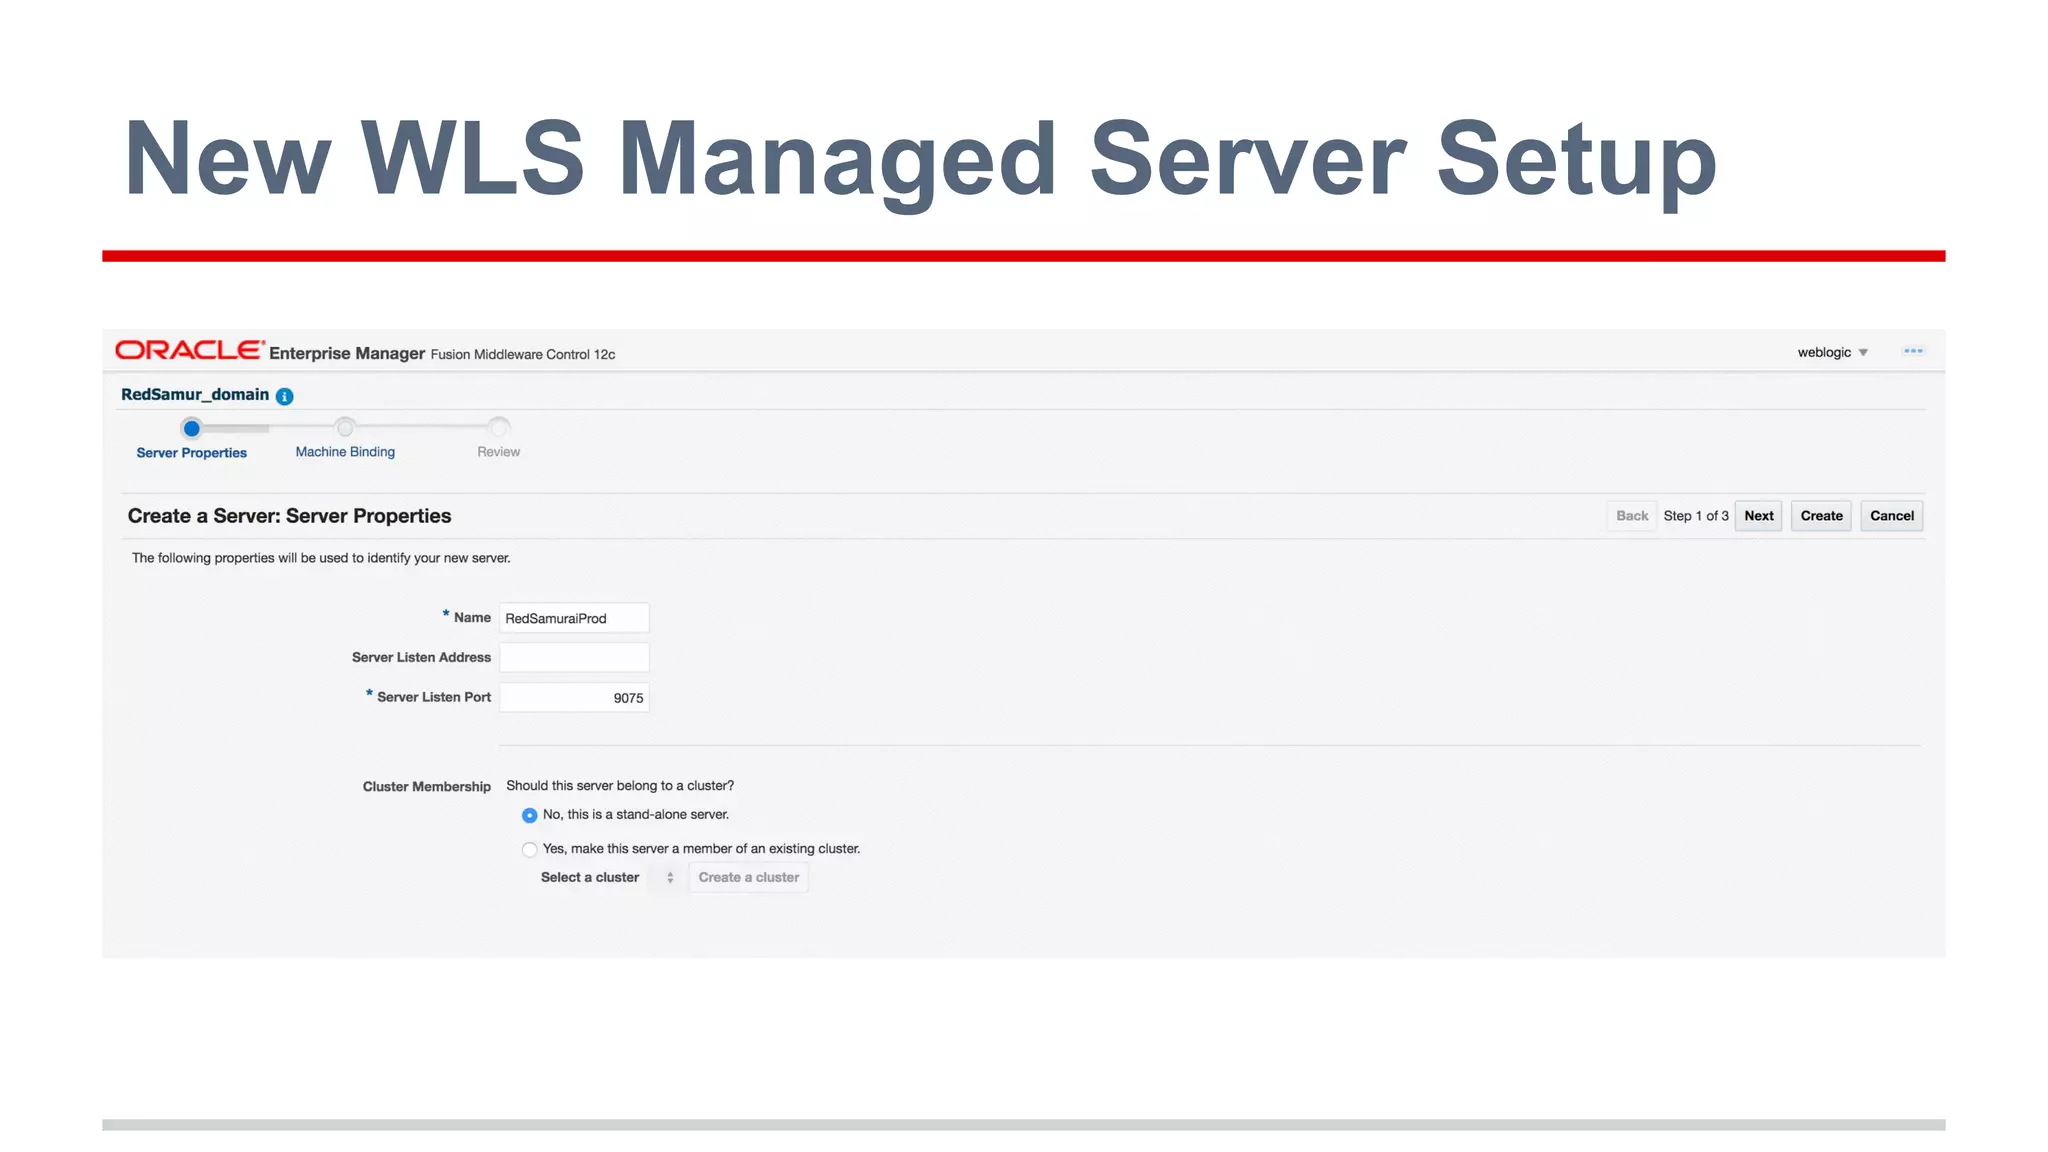Viewport: 2048px width, 1152px height.
Task: Select No, this is a stand-alone server
Action: (529, 816)
